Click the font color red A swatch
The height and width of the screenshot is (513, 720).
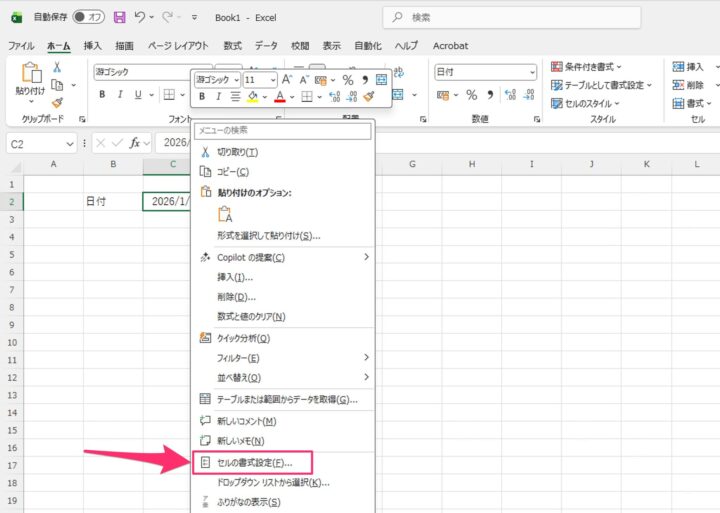pos(279,97)
